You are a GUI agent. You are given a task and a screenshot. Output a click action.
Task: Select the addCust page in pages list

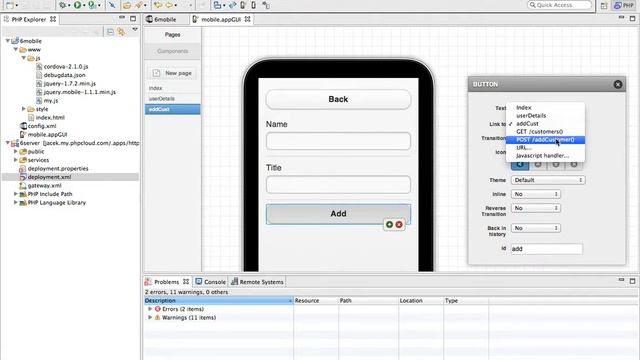tap(172, 109)
